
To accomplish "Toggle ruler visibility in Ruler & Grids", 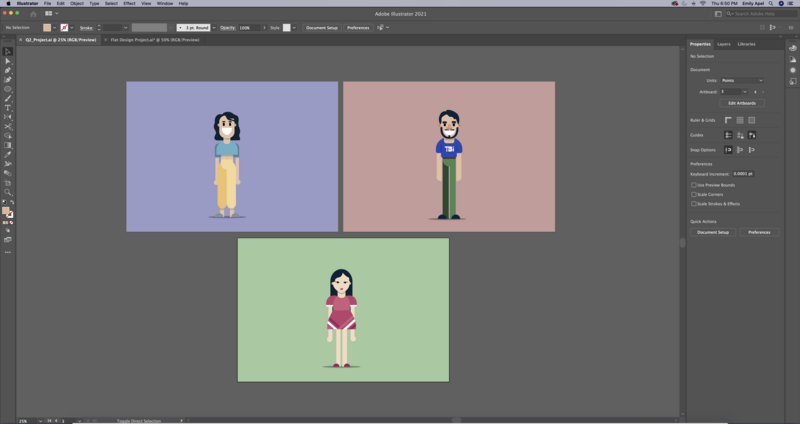I will (727, 120).
